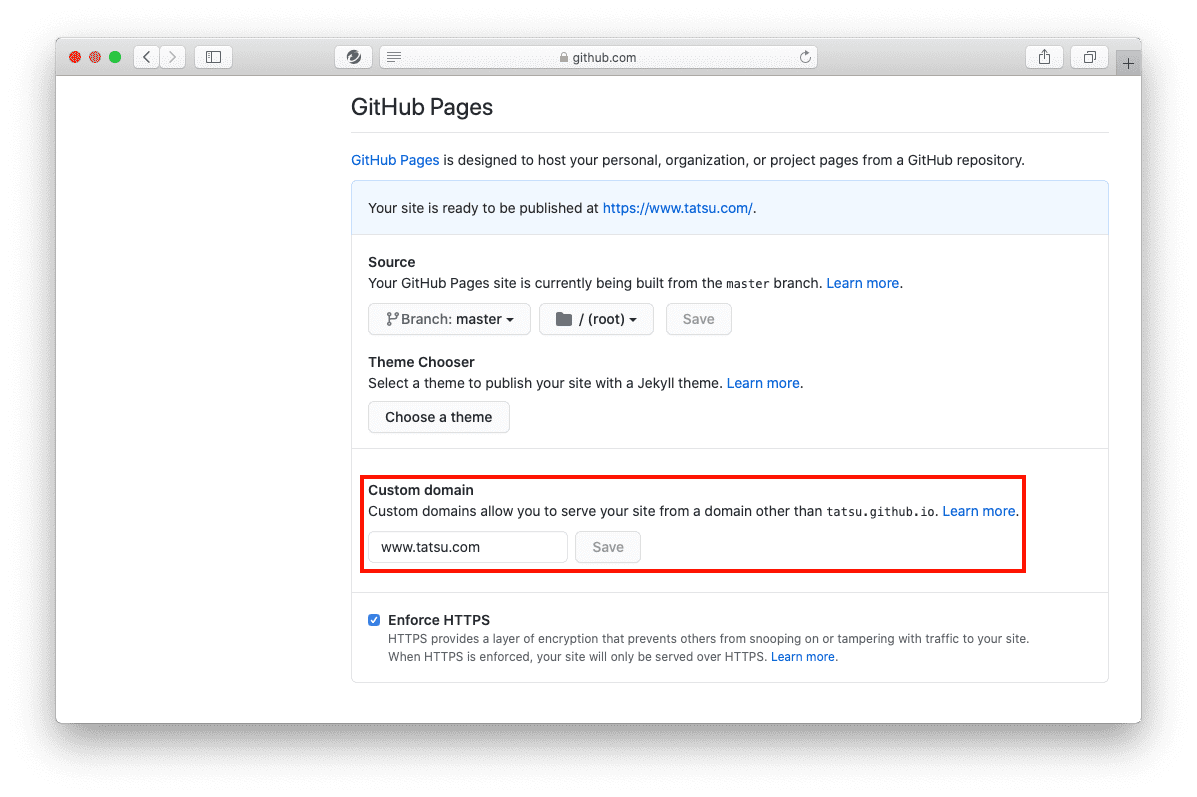1197x797 pixels.
Task: Click the extension icon beside address bar
Action: [x=353, y=57]
